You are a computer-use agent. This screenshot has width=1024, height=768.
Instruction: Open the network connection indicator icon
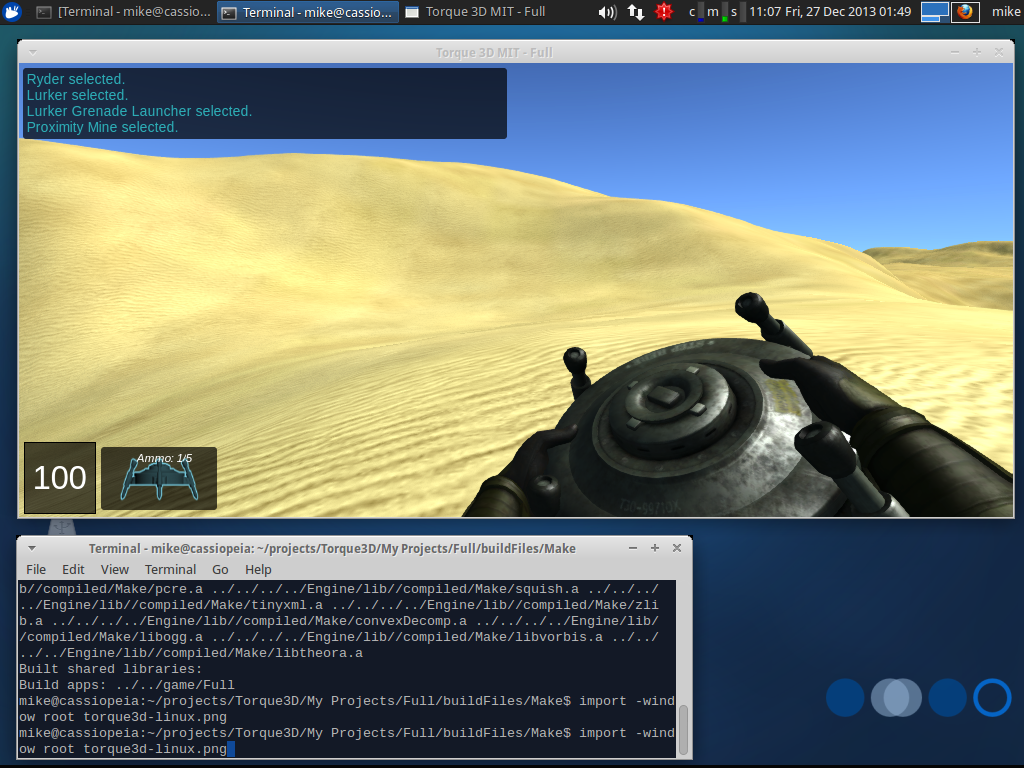[636, 12]
